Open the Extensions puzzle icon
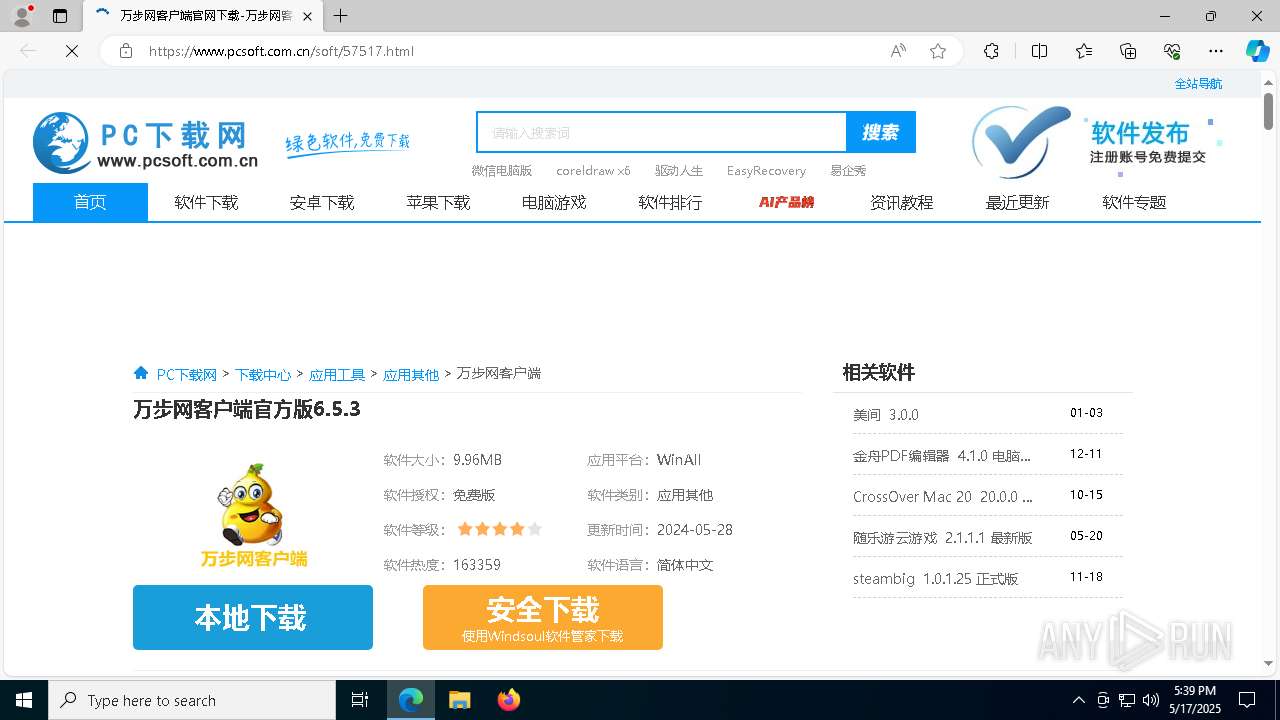1280x720 pixels. [x=991, y=51]
